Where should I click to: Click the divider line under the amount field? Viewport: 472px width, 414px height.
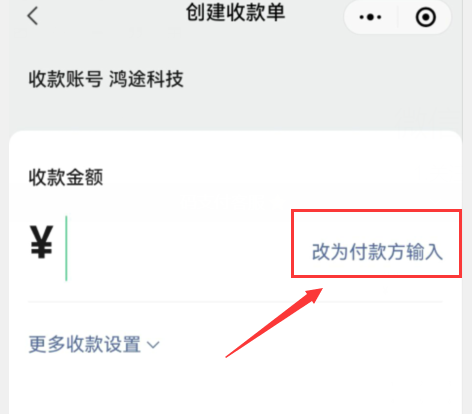(x=235, y=302)
